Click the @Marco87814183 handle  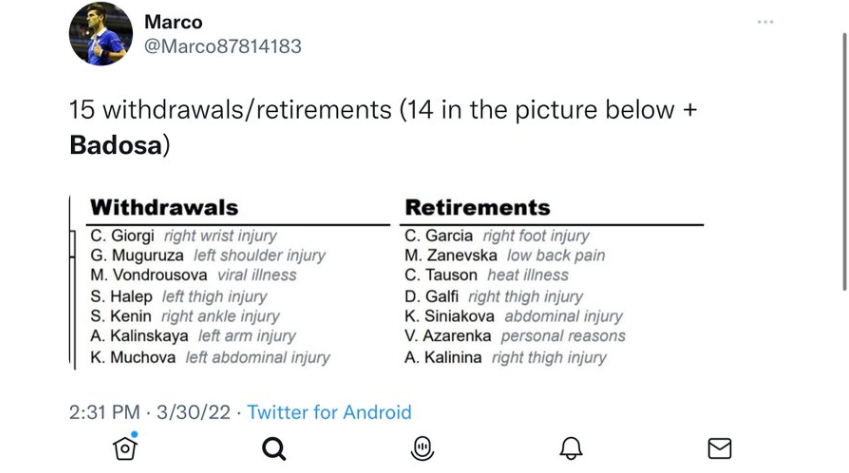222,47
